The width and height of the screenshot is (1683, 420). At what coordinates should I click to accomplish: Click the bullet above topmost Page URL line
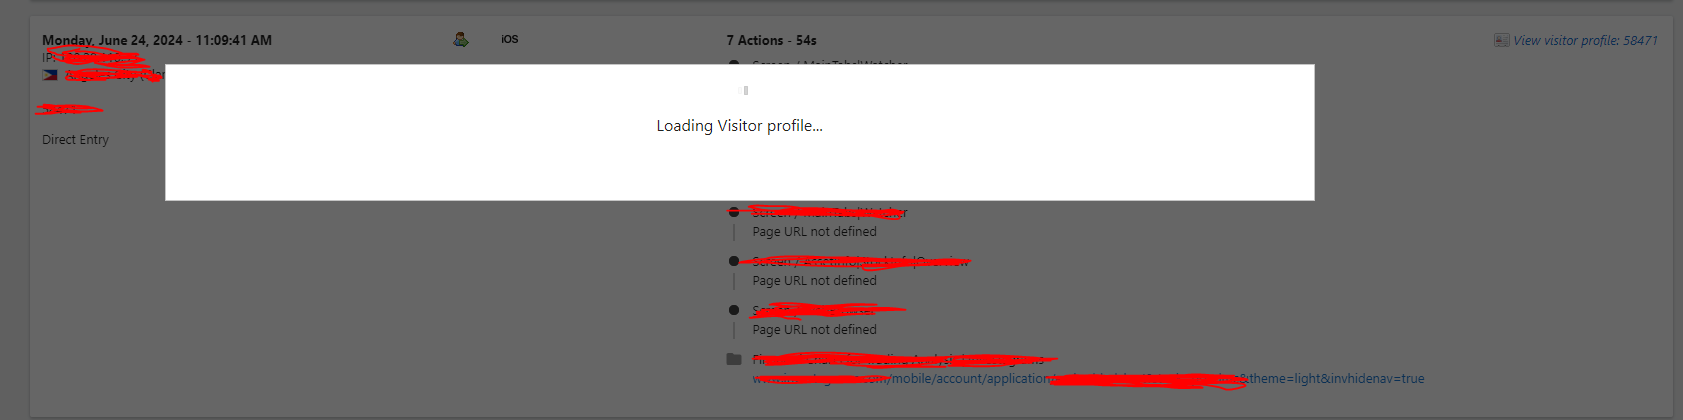tap(734, 212)
